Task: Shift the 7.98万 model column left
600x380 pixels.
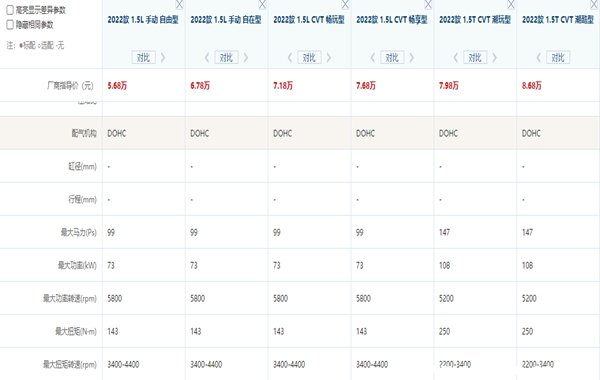Action: [456, 58]
